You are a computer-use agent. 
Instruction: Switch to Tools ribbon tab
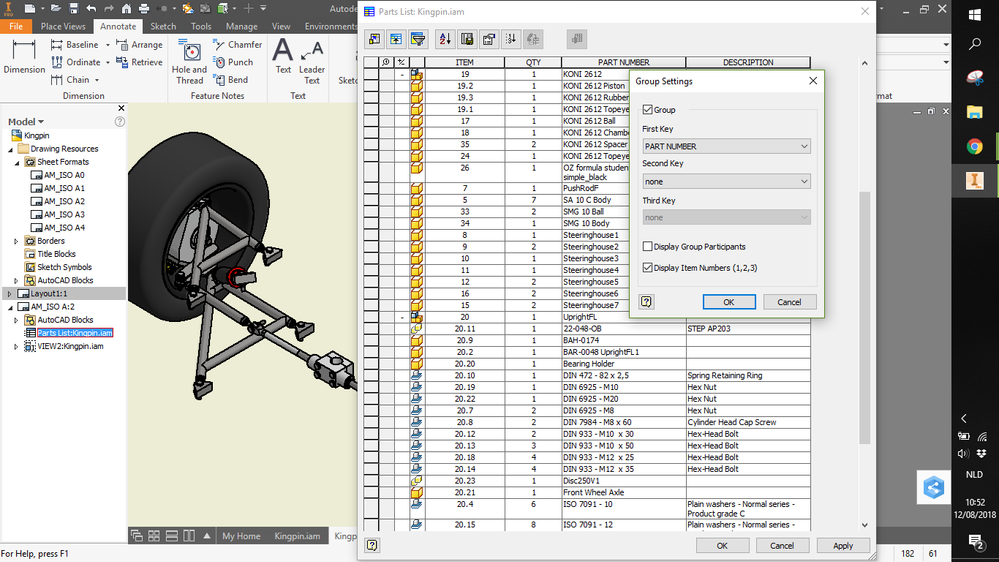[201, 26]
